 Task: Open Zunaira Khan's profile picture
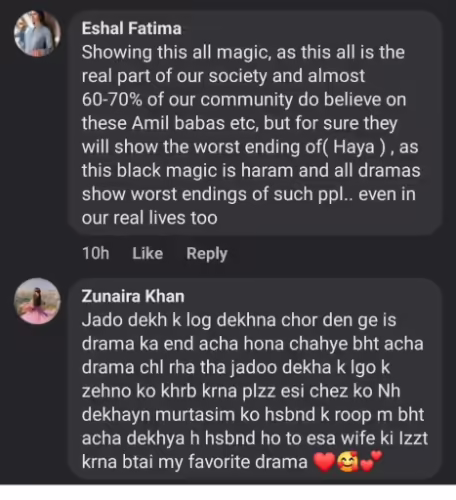click(37, 301)
